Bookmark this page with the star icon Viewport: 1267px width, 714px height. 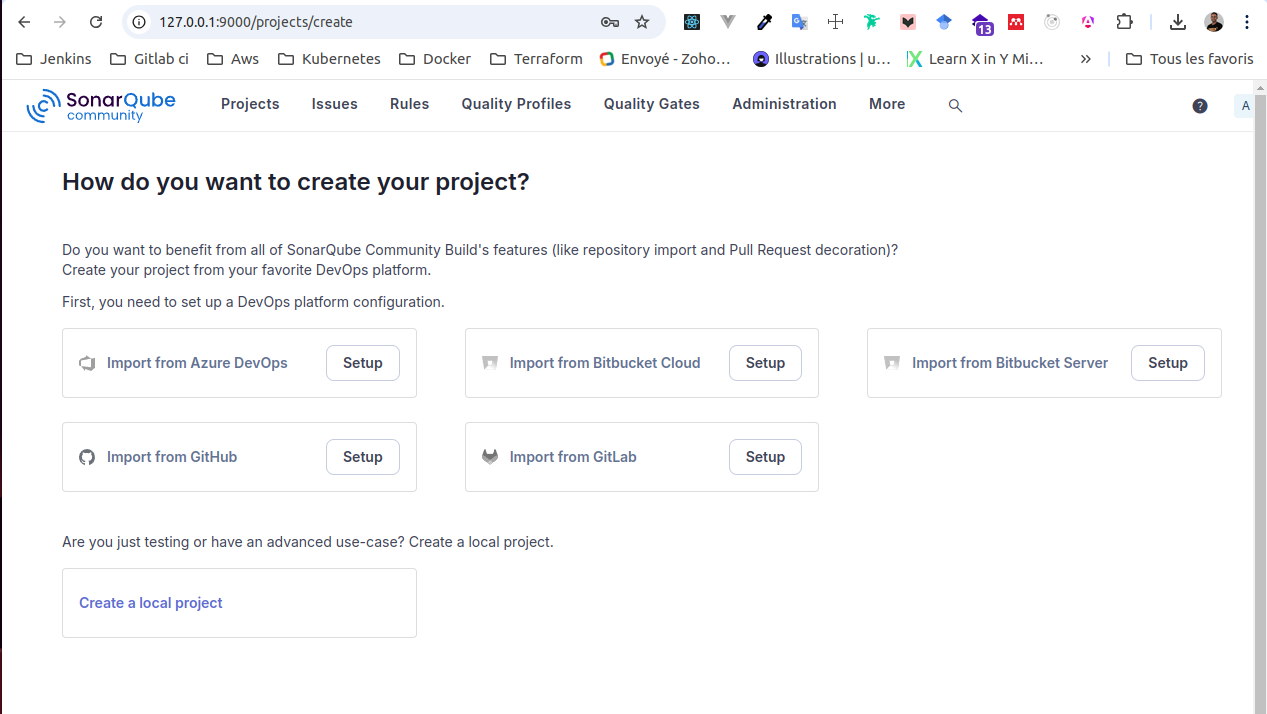[642, 22]
